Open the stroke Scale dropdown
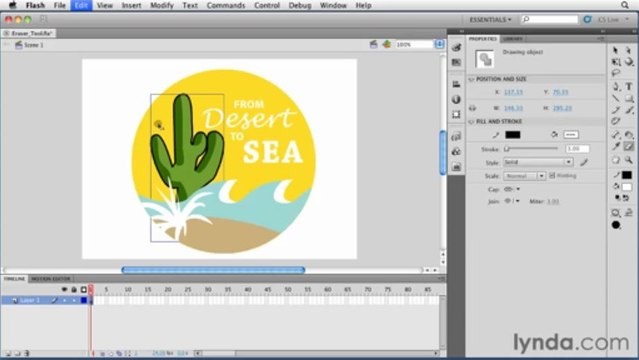This screenshot has width=639, height=360. pos(524,176)
